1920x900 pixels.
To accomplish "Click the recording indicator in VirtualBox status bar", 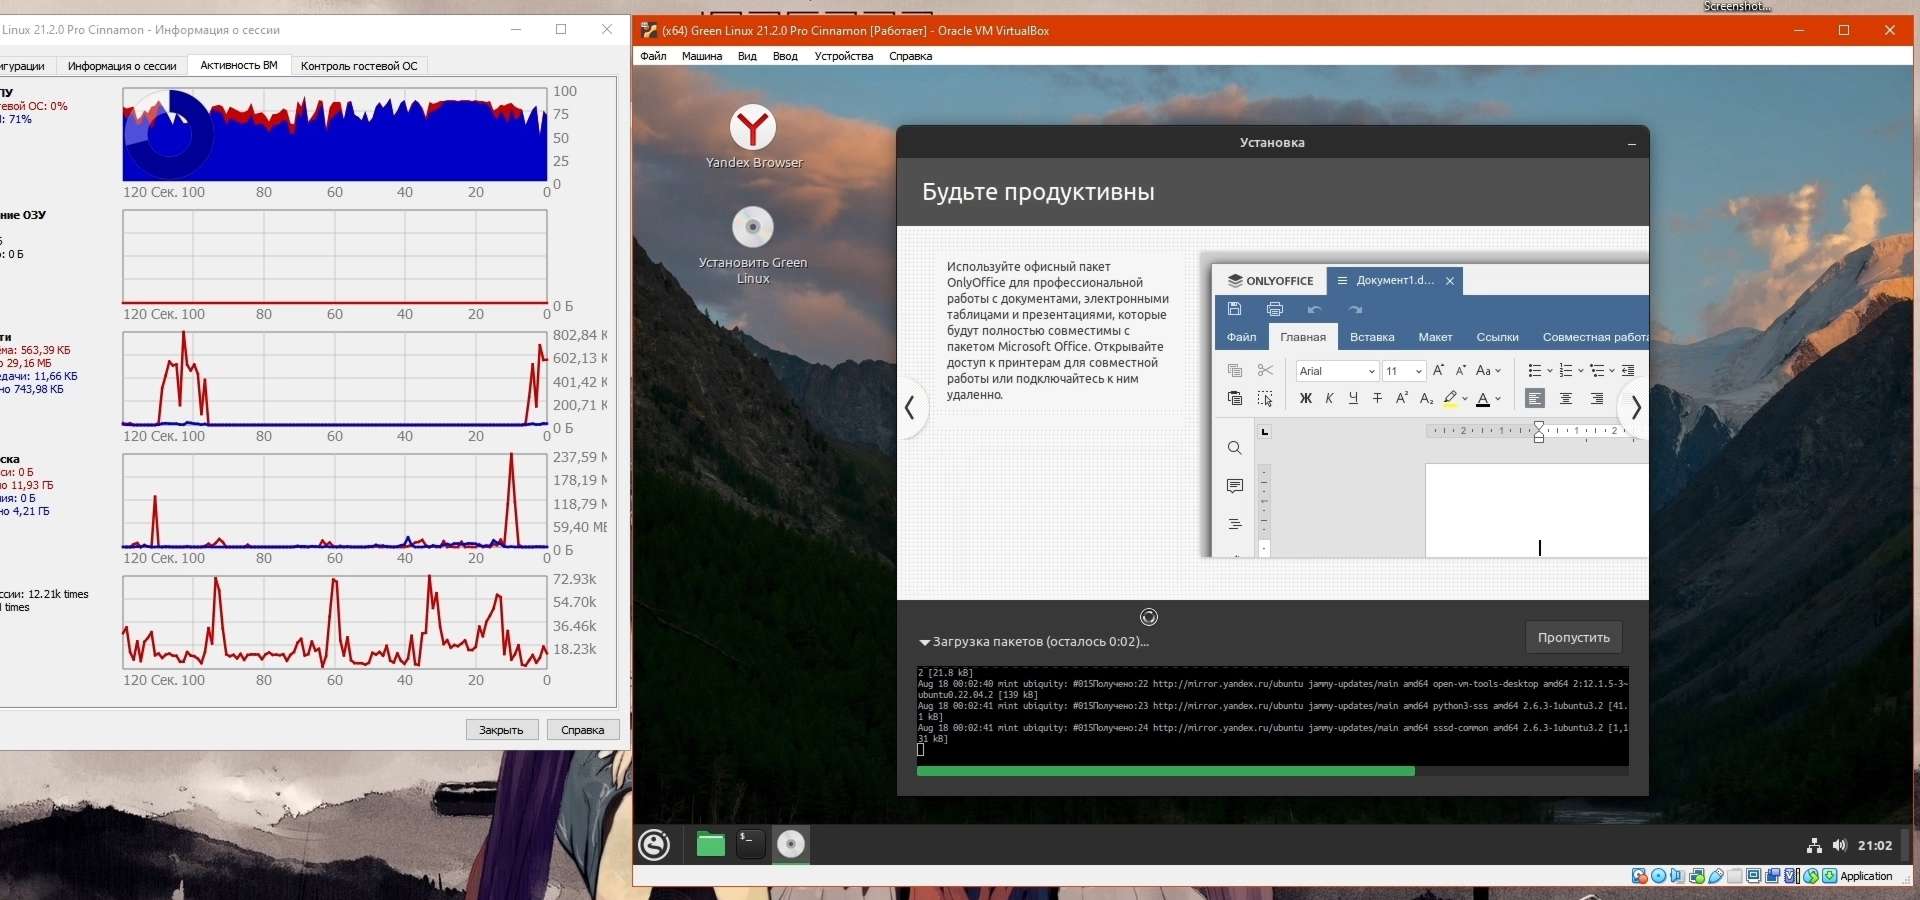I will coord(1773,876).
